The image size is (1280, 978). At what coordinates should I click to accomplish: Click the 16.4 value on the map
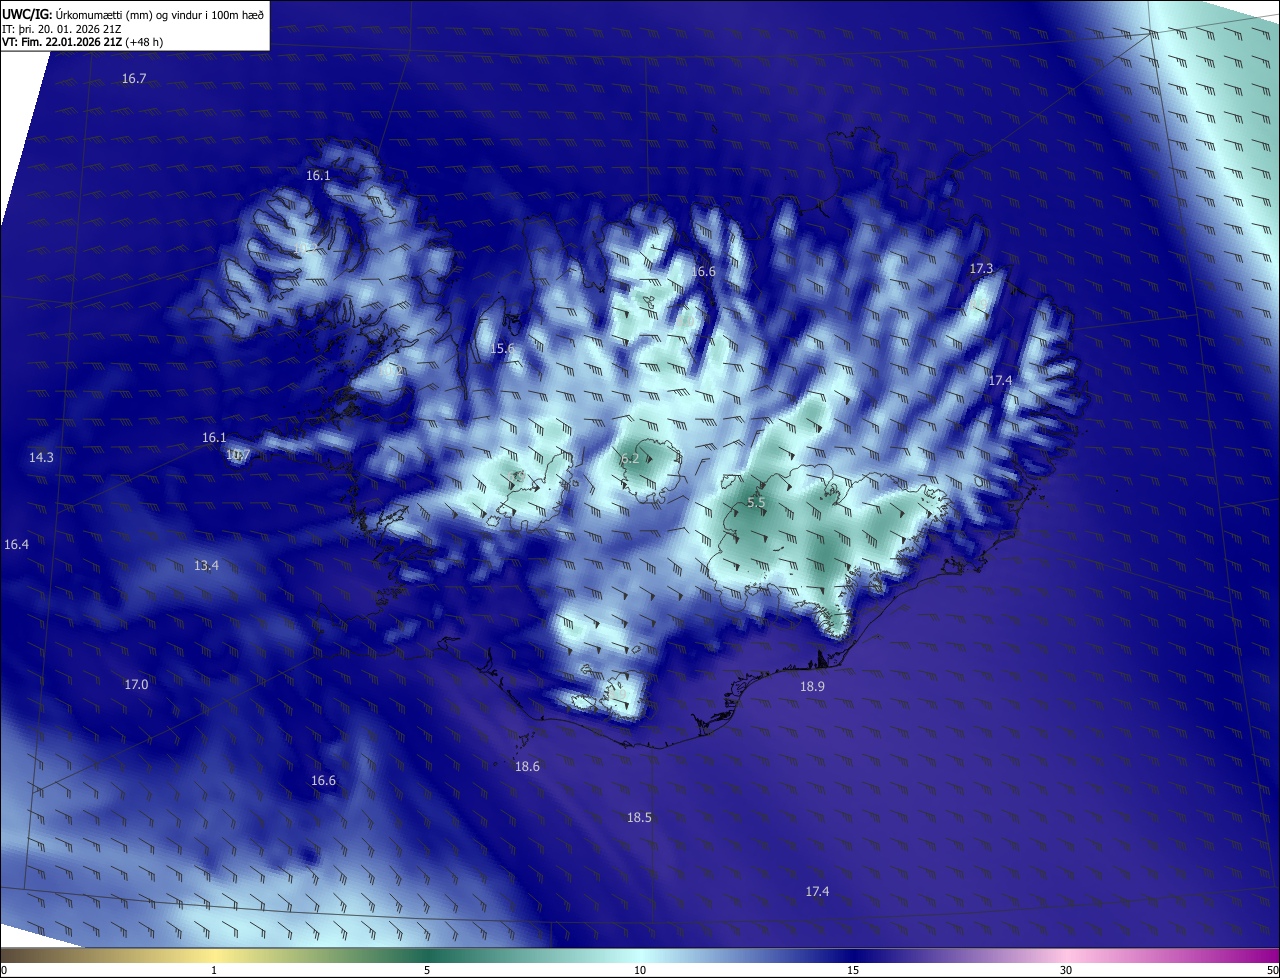pos(16,545)
